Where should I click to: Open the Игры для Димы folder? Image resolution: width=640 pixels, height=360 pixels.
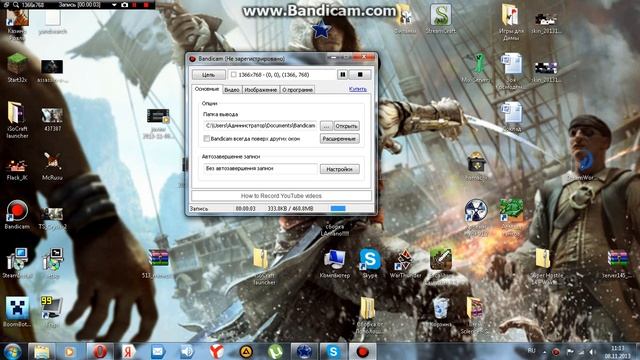point(511,22)
